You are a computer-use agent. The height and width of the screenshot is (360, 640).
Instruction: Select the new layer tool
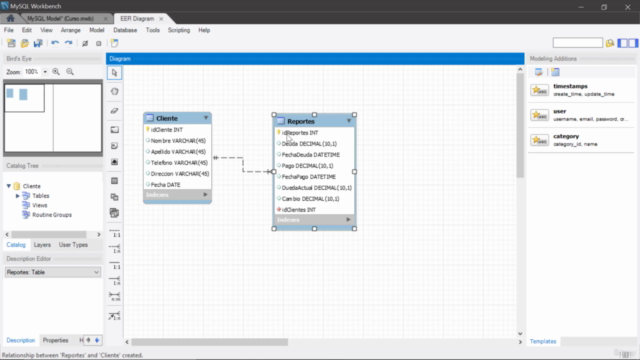pyautogui.click(x=114, y=130)
